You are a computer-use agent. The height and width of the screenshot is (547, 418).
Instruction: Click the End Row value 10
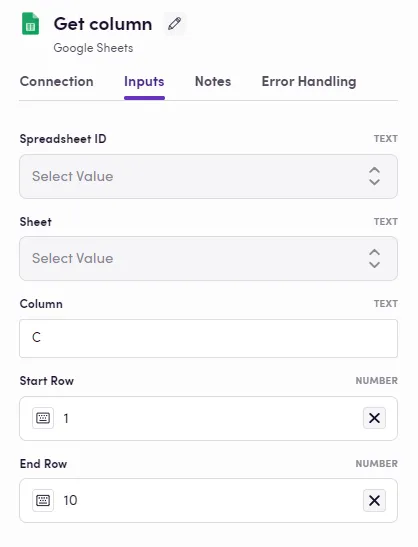(x=70, y=501)
